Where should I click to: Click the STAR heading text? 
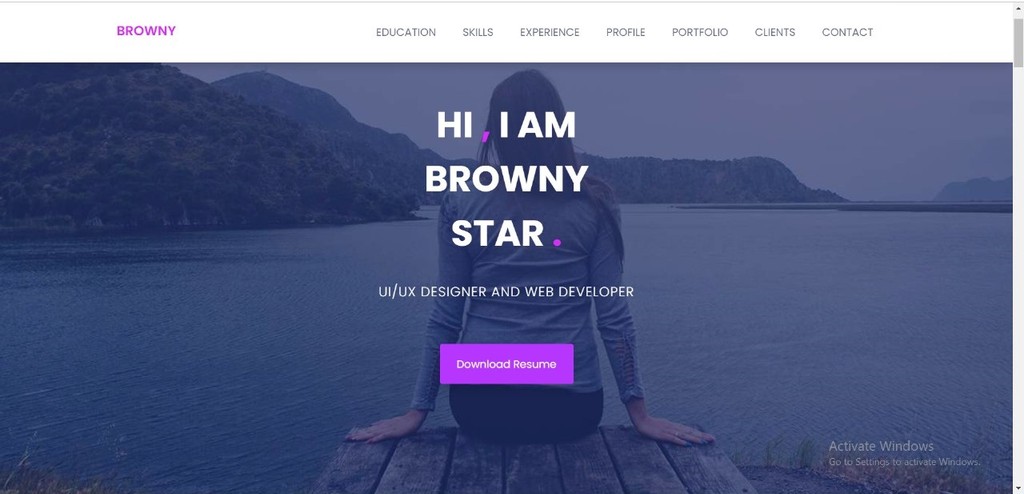click(498, 233)
